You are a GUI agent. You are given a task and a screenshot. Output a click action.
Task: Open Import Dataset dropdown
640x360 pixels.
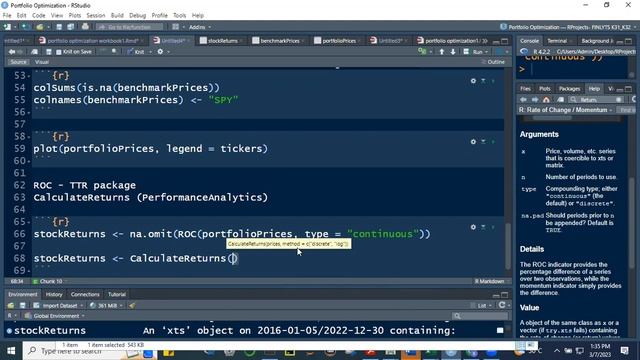click(58, 305)
